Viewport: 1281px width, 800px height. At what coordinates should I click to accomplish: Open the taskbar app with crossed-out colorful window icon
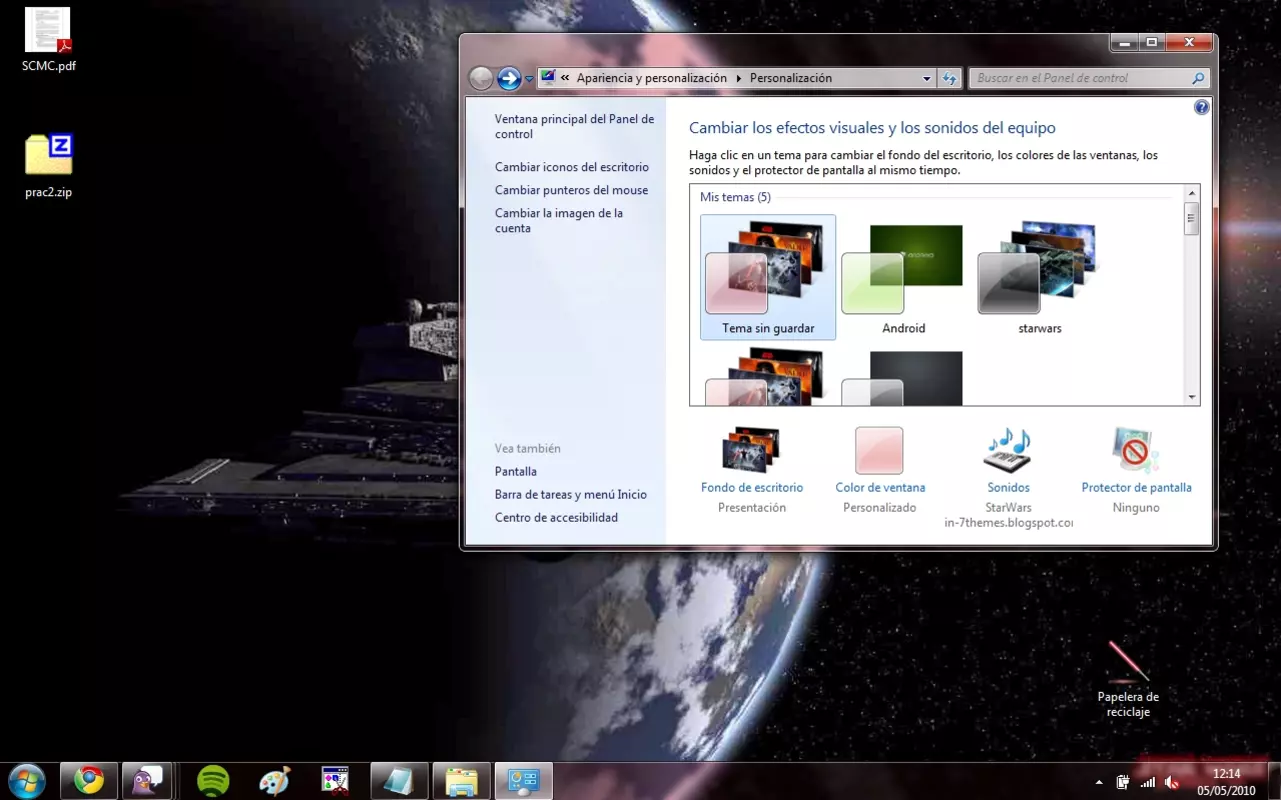point(335,781)
